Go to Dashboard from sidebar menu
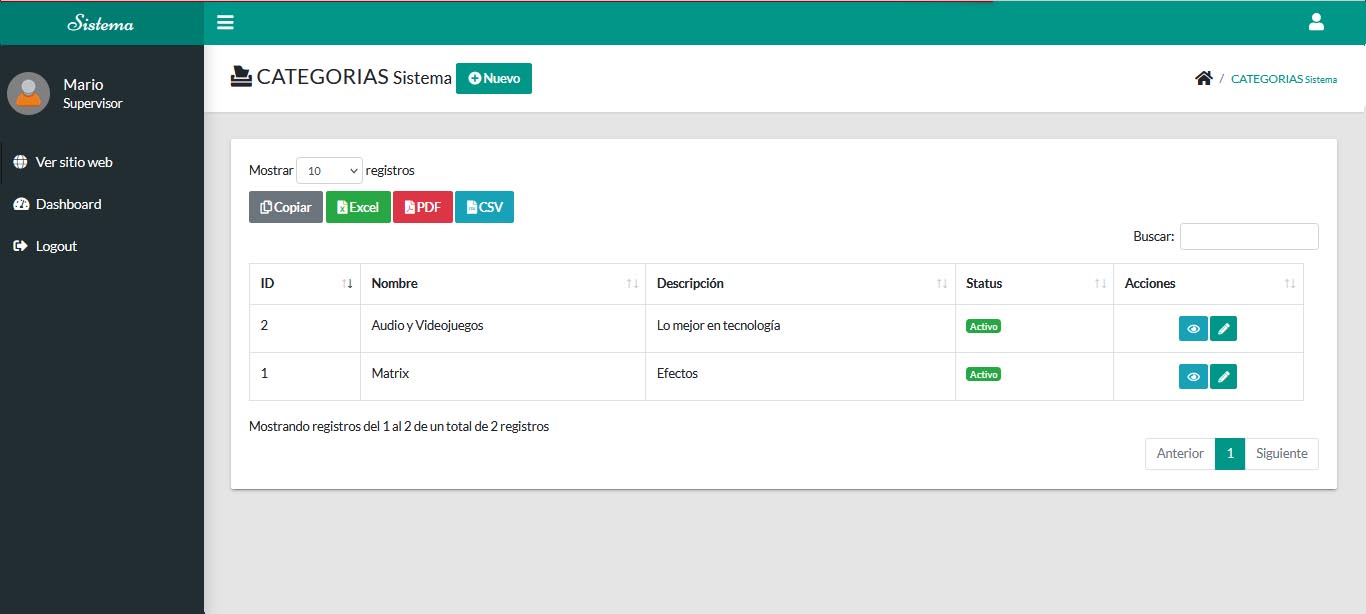This screenshot has height=614, width=1366. point(68,204)
